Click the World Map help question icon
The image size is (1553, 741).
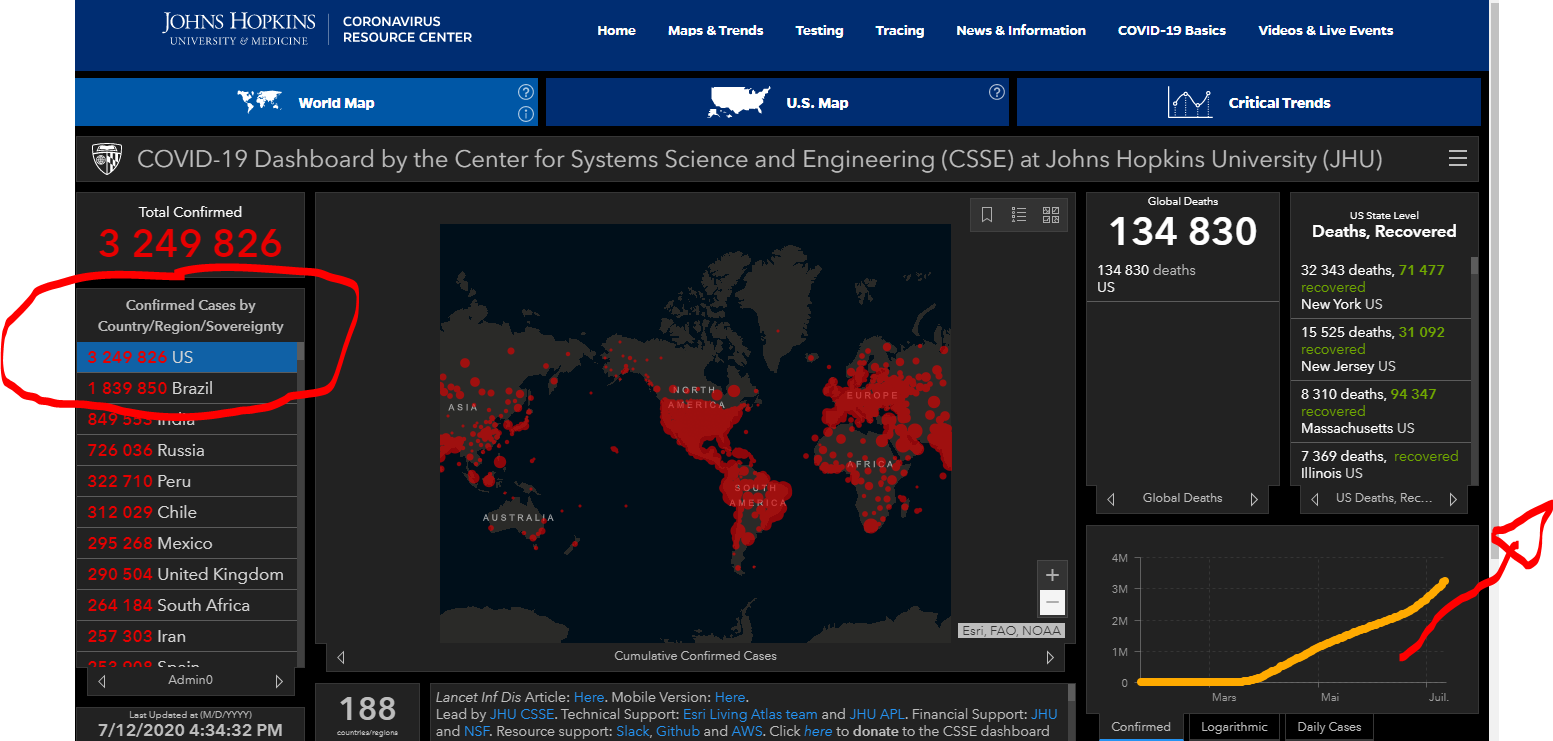click(x=526, y=92)
